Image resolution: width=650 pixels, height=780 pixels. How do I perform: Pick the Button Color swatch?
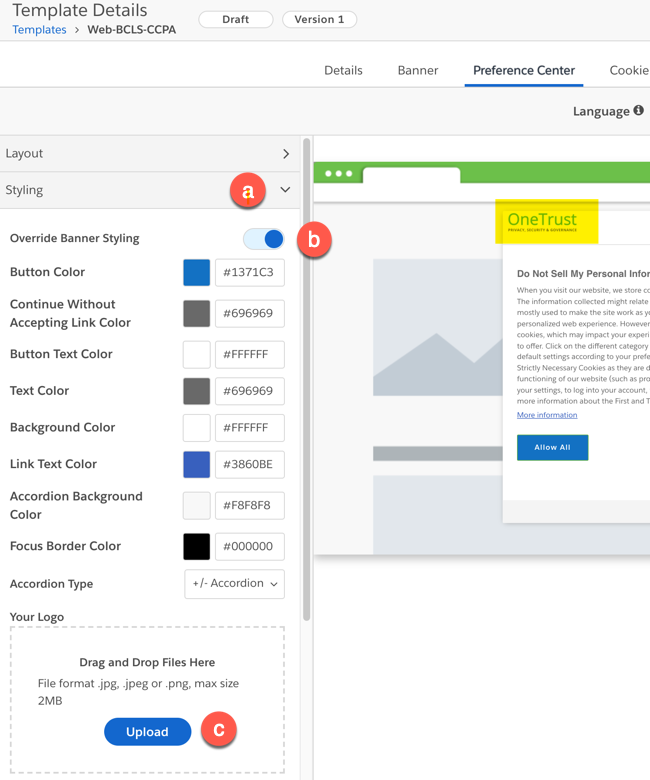(196, 272)
